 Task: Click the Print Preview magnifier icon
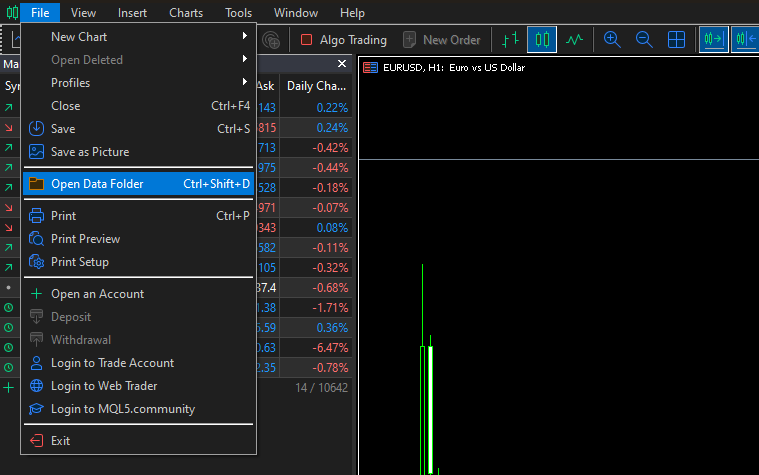pyautogui.click(x=36, y=239)
